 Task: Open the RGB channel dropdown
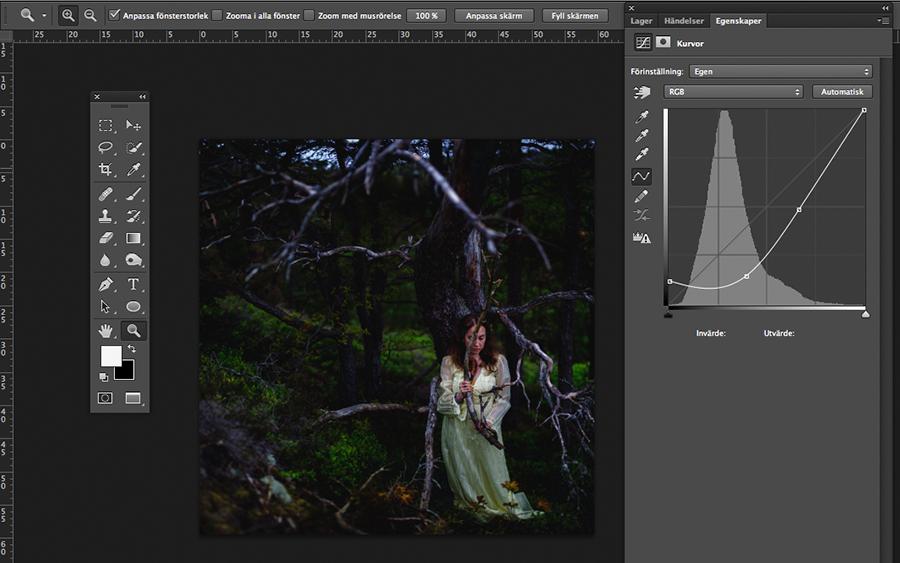(733, 92)
